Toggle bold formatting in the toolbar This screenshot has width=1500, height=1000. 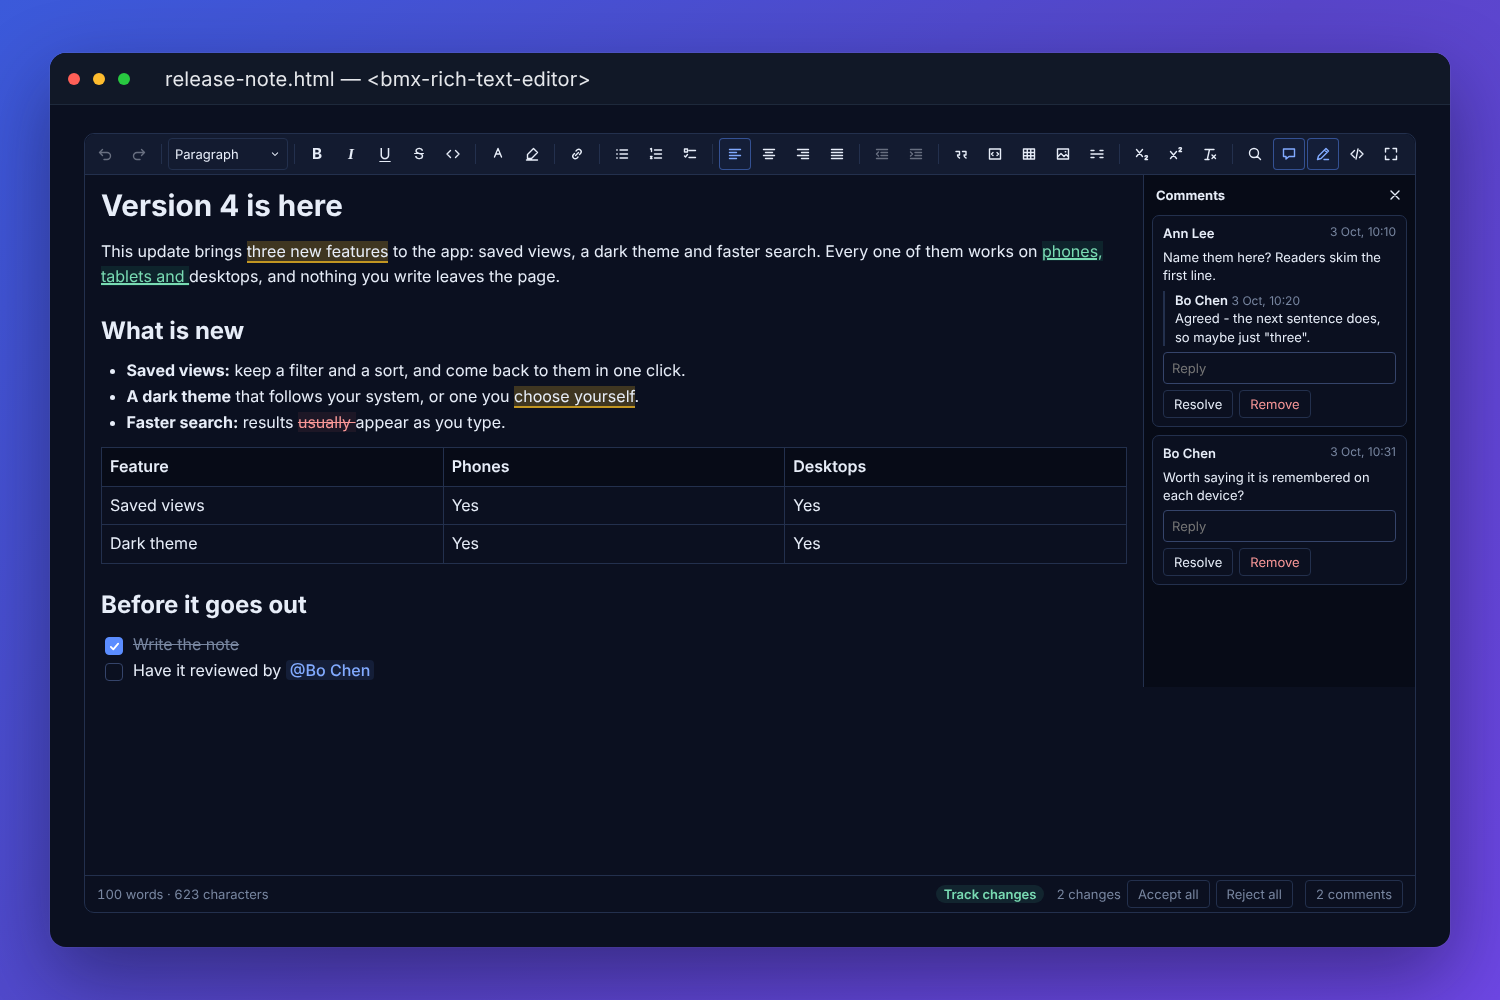pyautogui.click(x=317, y=154)
